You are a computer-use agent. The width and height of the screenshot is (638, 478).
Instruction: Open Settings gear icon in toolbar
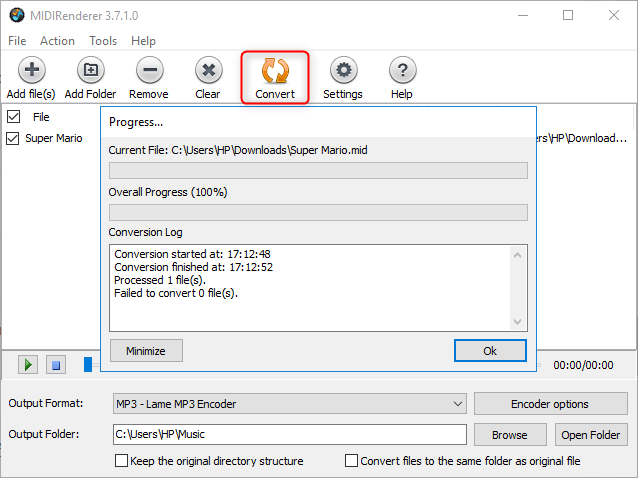[343, 71]
